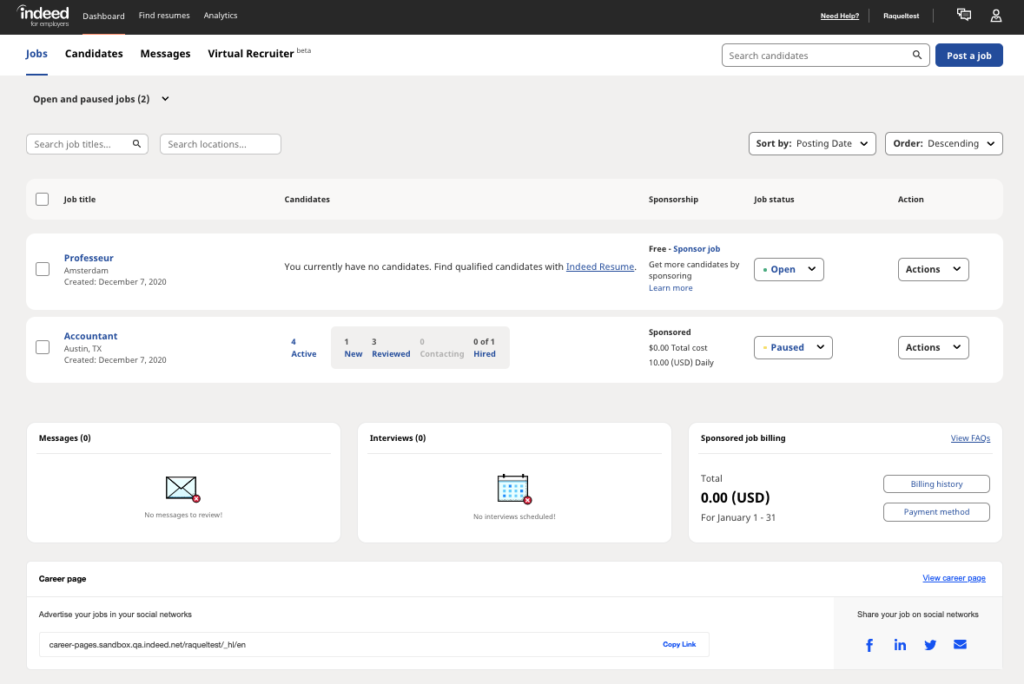
Task: Open Find resumes in top navigation
Action: [164, 15]
